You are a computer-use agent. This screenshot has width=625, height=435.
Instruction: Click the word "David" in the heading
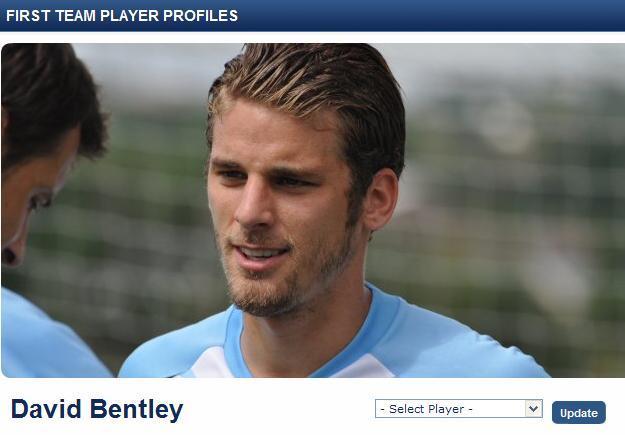pyautogui.click(x=46, y=409)
